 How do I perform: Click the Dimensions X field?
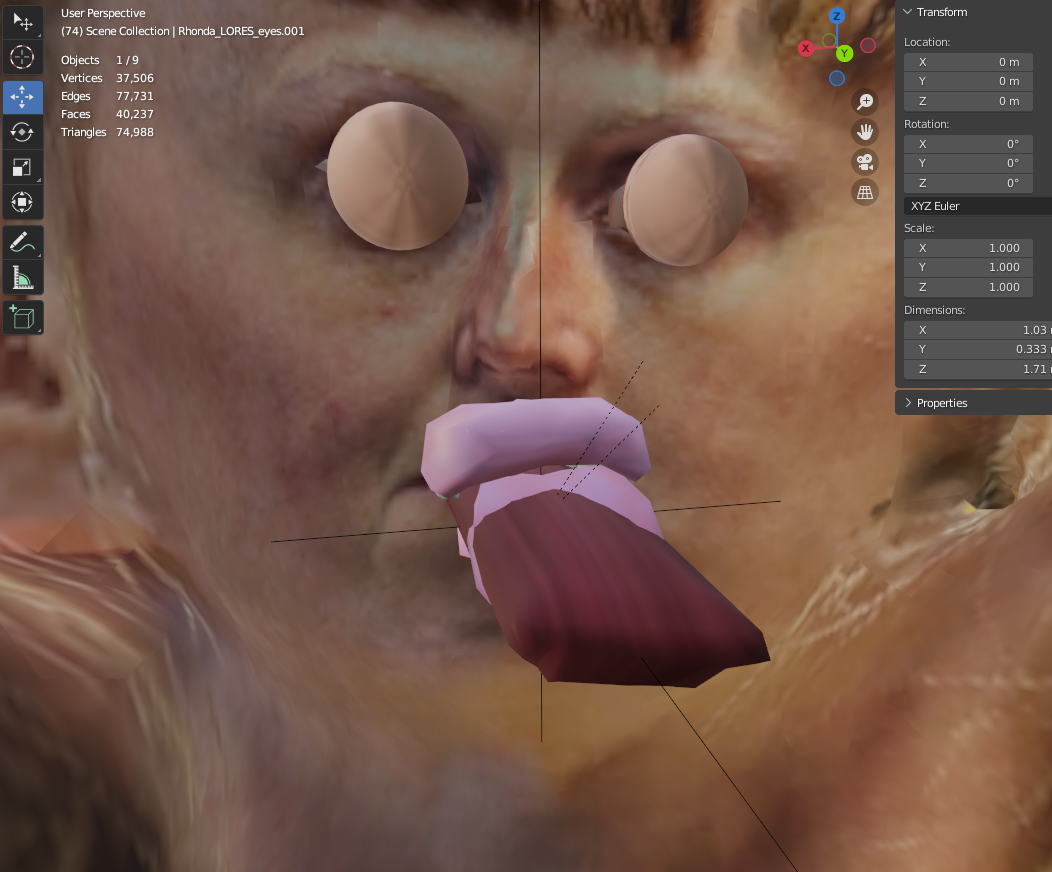(x=978, y=330)
